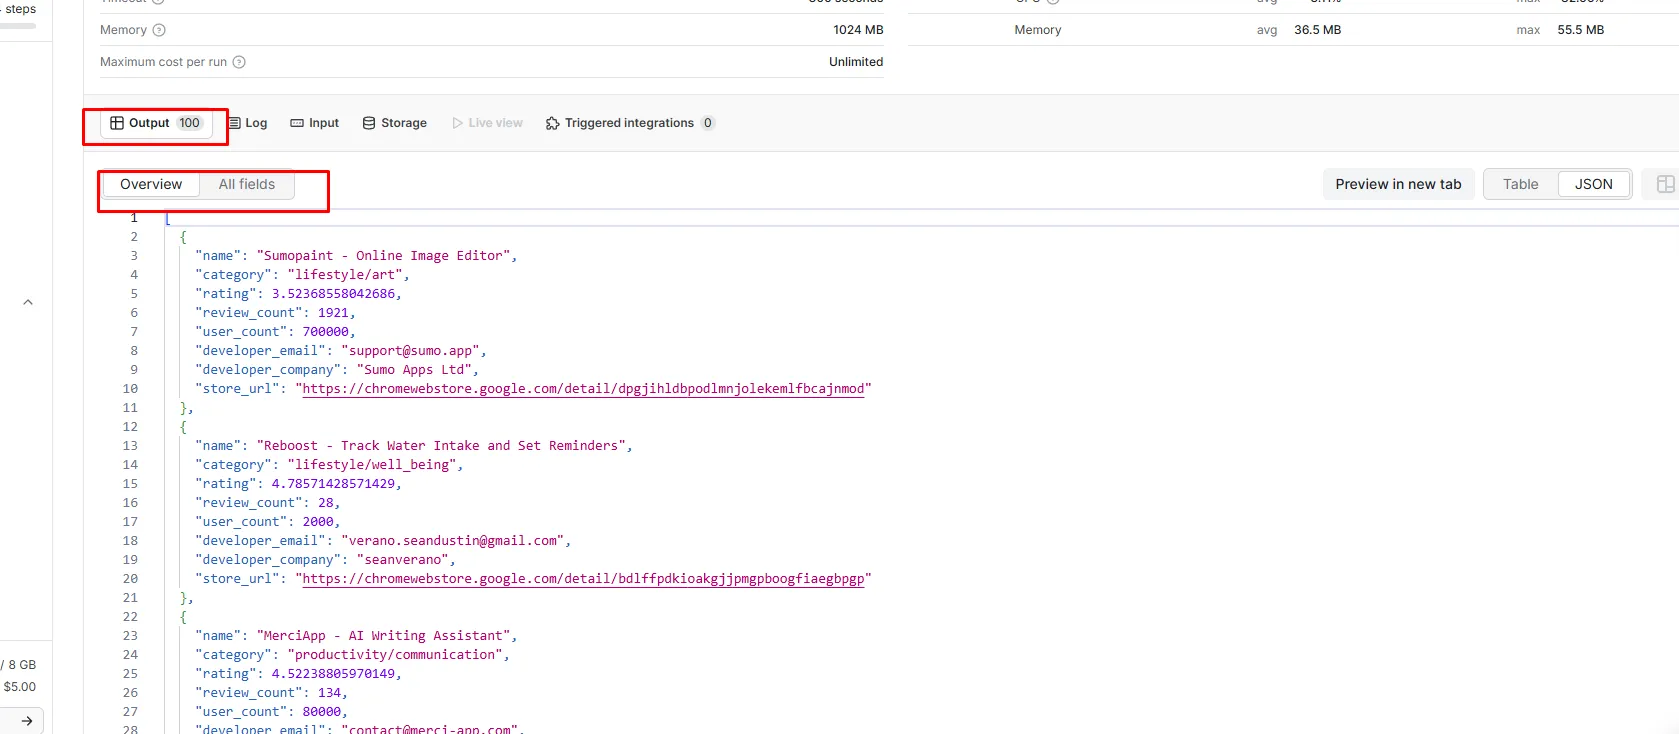Click the rating value 4.78571428571429

(333, 484)
